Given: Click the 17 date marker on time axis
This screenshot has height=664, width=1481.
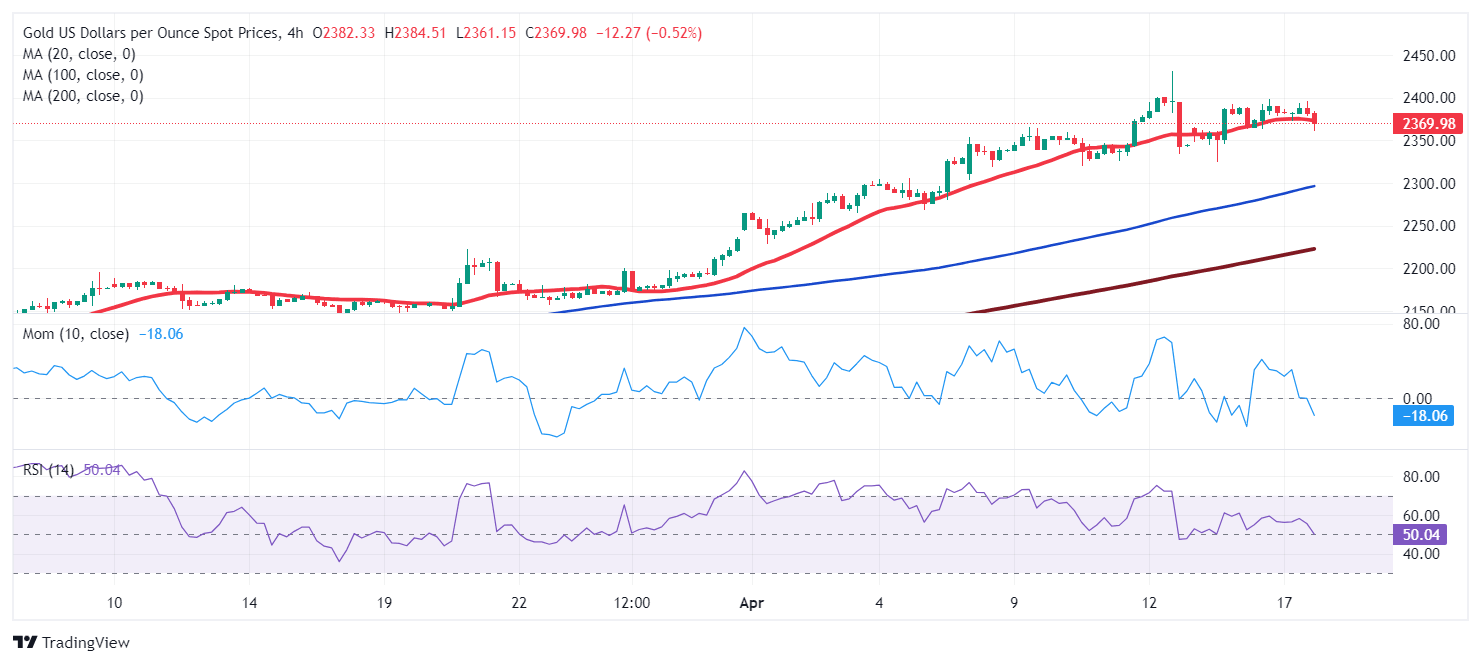Looking at the screenshot, I should [1285, 603].
